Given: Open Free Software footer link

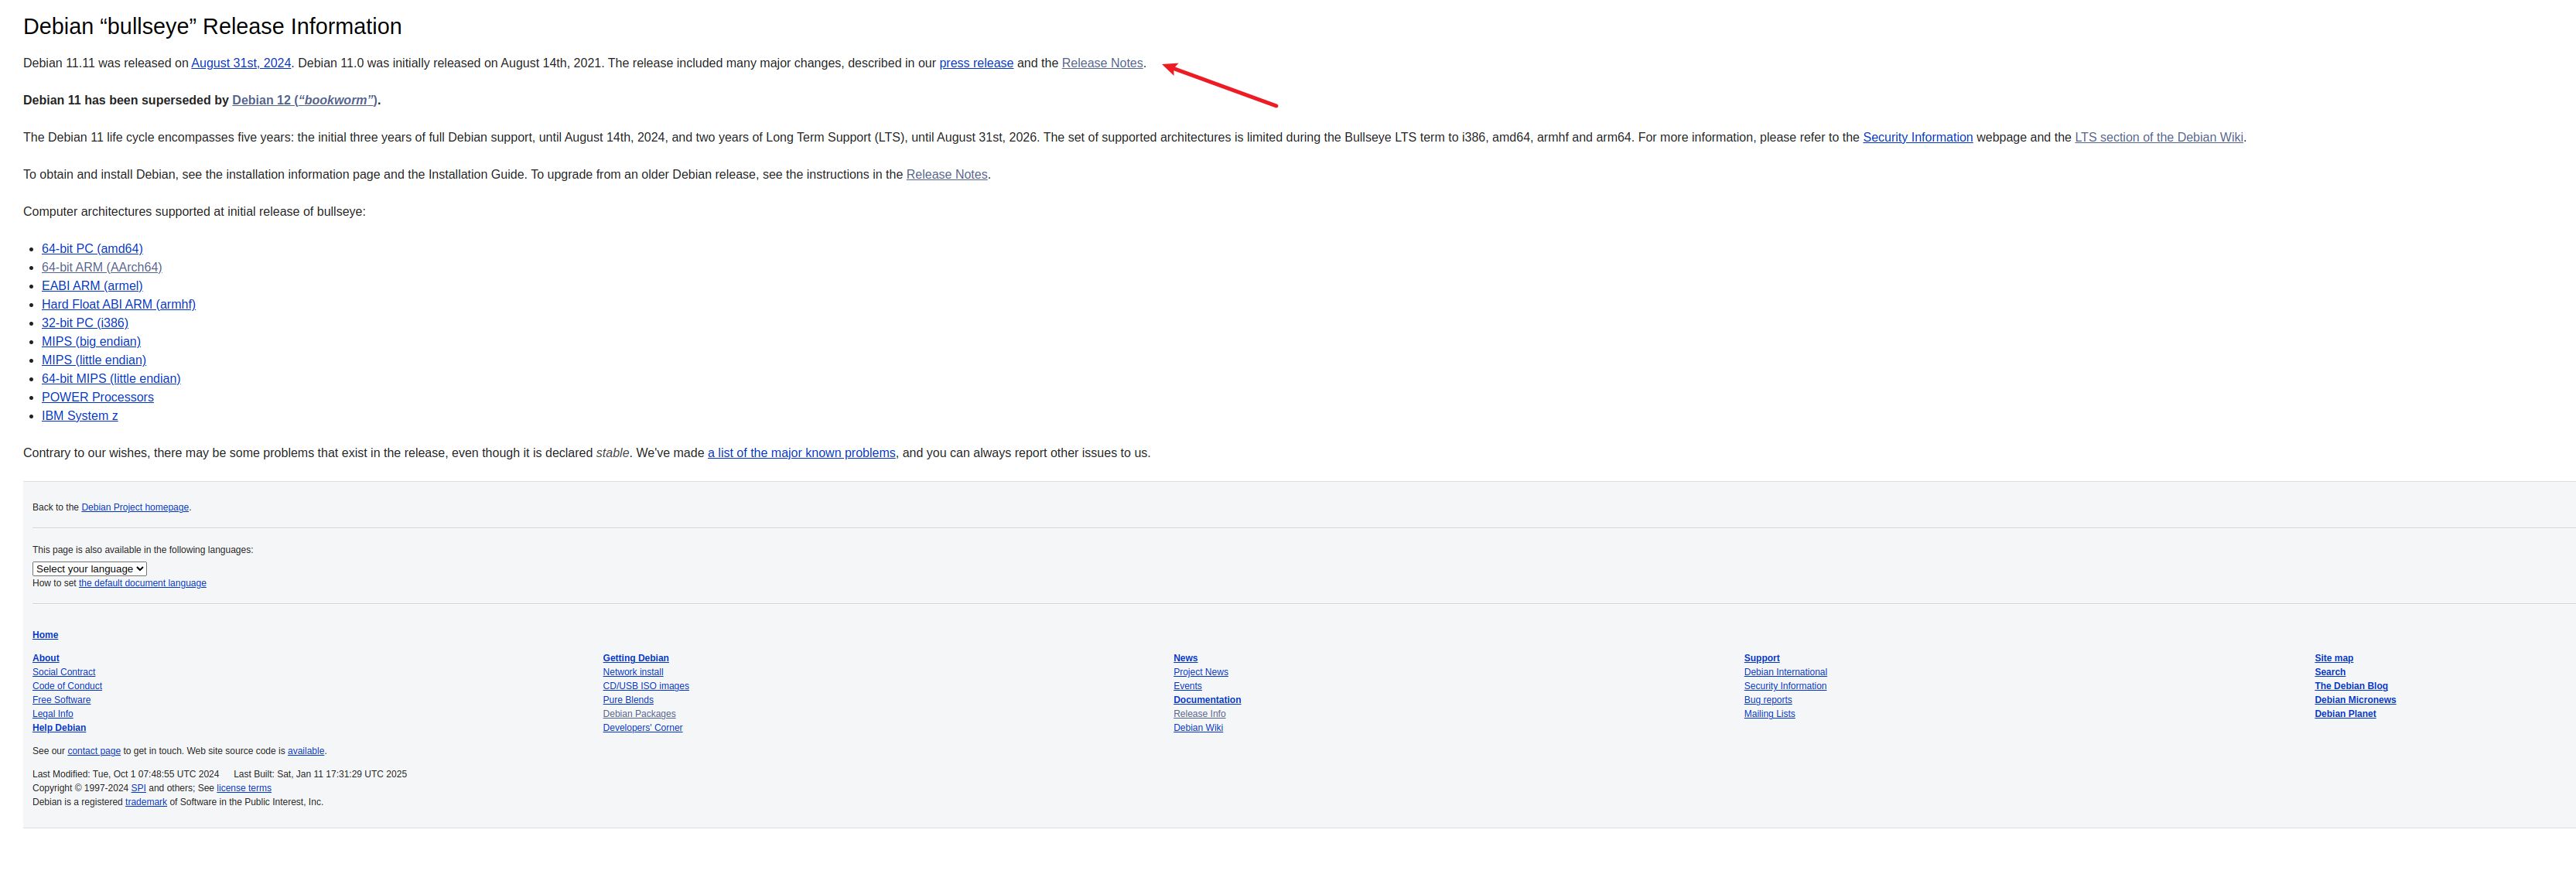Looking at the screenshot, I should click(61, 700).
